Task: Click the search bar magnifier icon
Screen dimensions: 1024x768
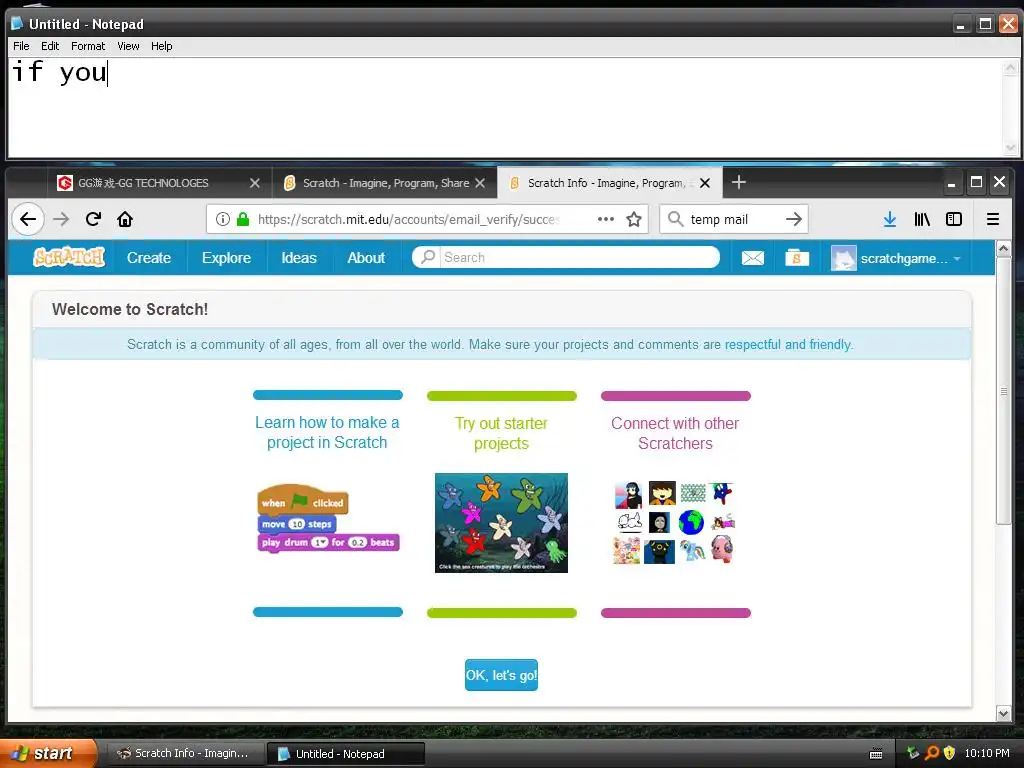Action: click(676, 219)
